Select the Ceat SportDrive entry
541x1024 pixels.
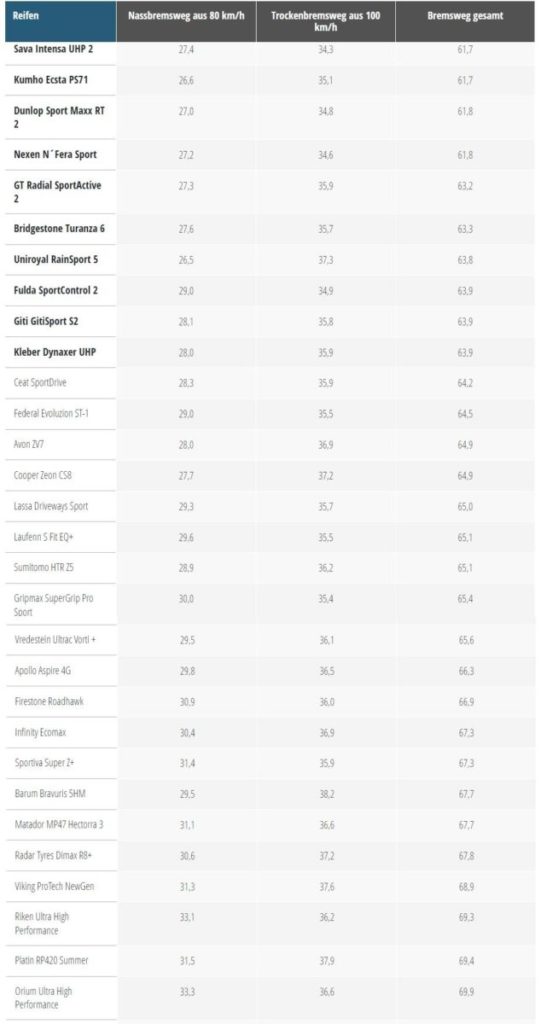pos(40,383)
